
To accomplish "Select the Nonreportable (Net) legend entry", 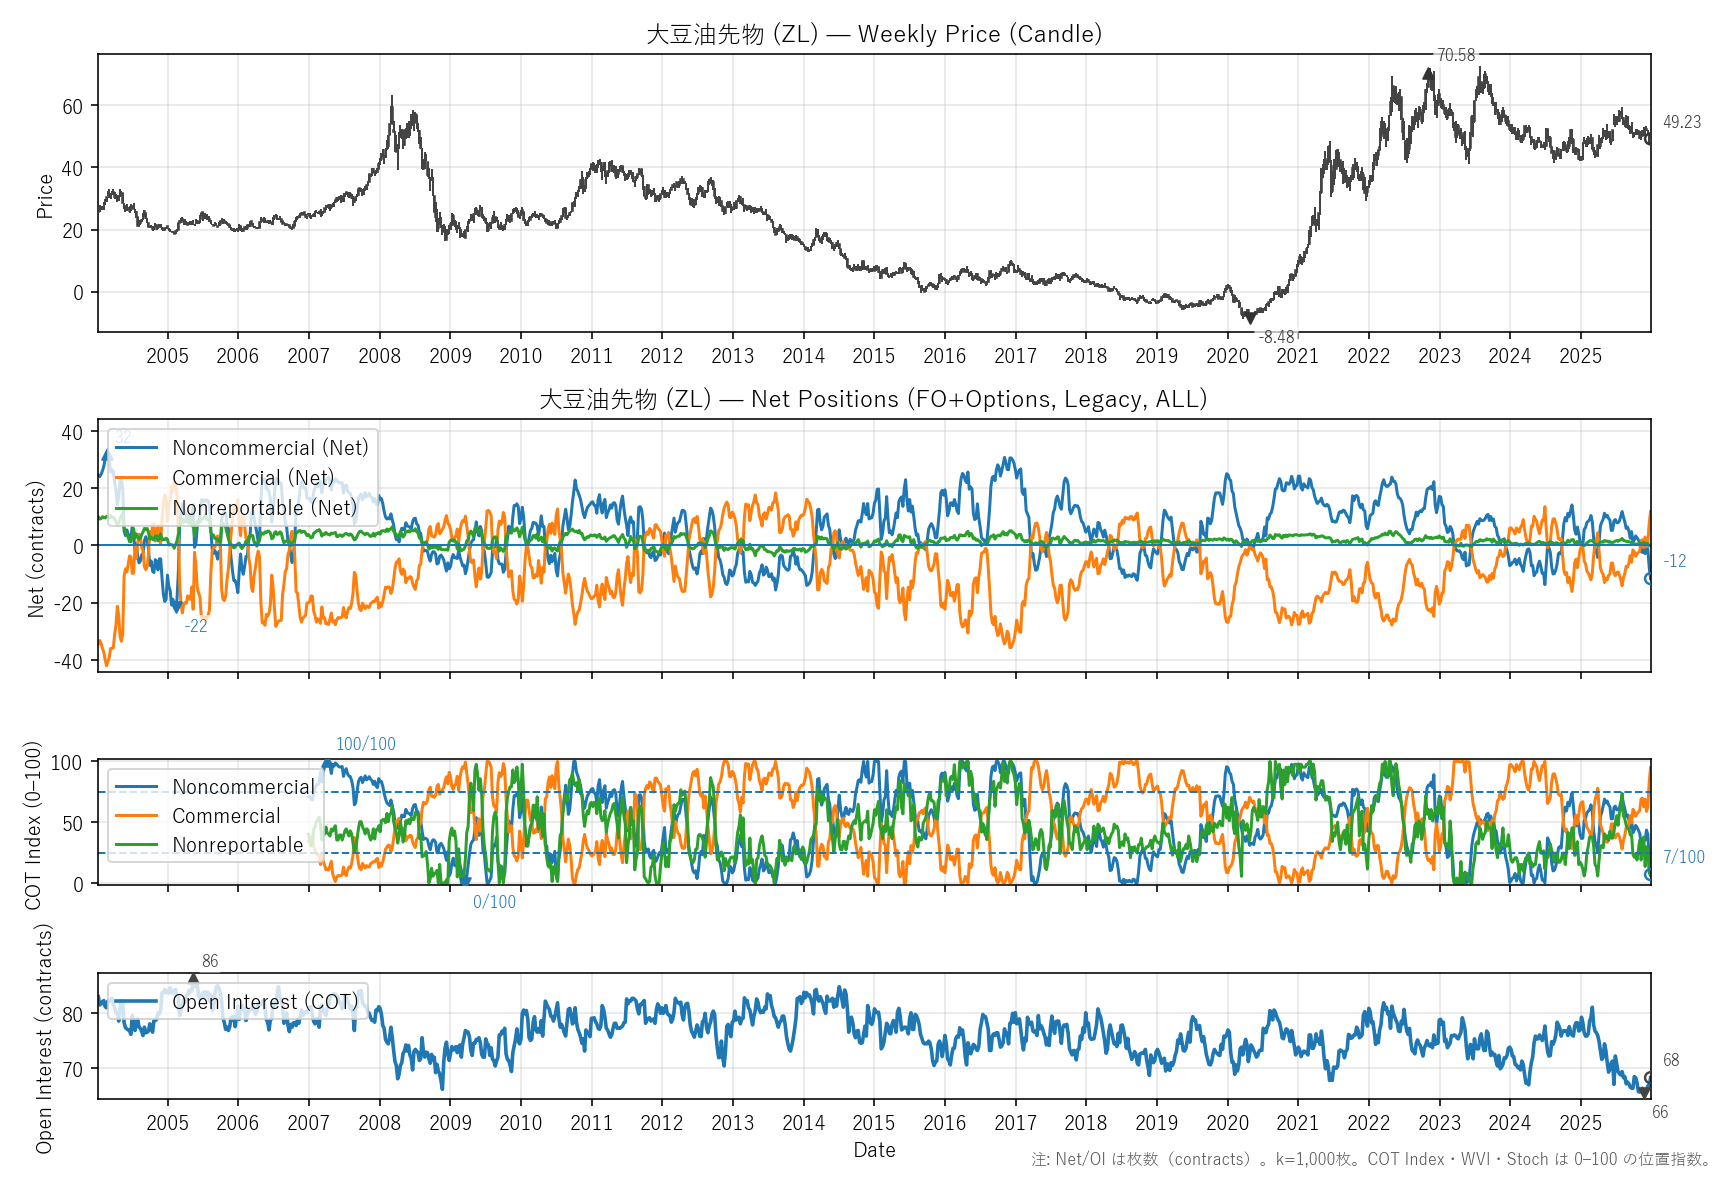I will (264, 508).
